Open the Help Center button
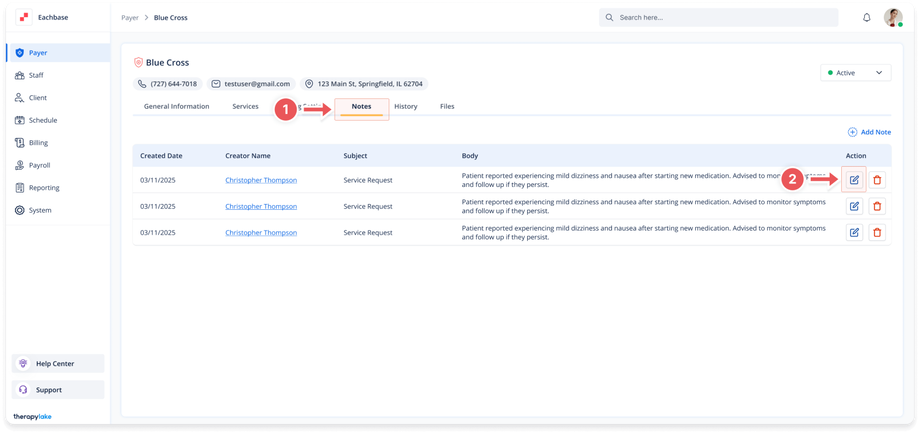The image size is (920, 434). tap(58, 363)
